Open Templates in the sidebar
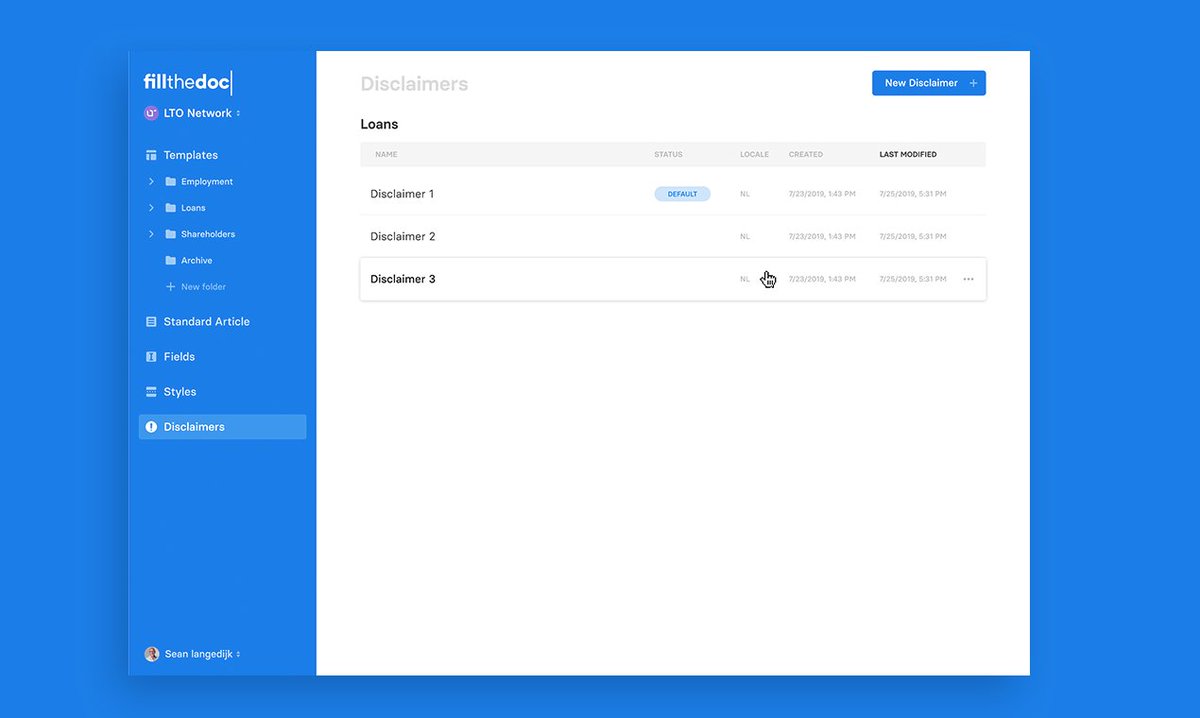Viewport: 1200px width, 718px height. 191,155
